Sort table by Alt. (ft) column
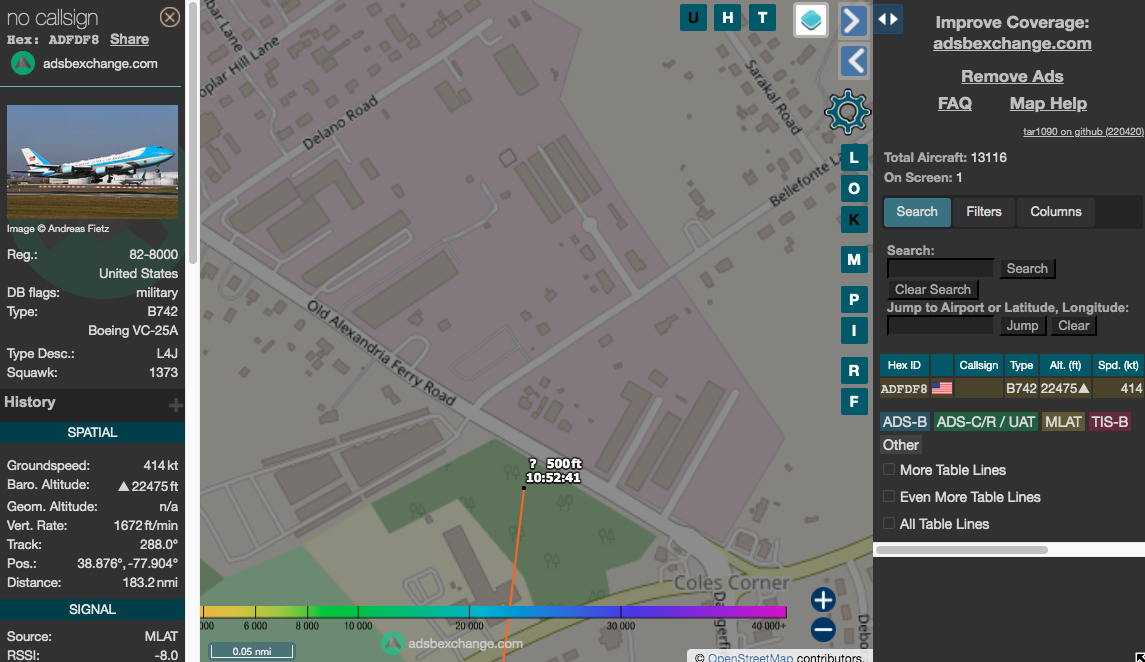Viewport: 1145px width, 662px height. point(1065,365)
